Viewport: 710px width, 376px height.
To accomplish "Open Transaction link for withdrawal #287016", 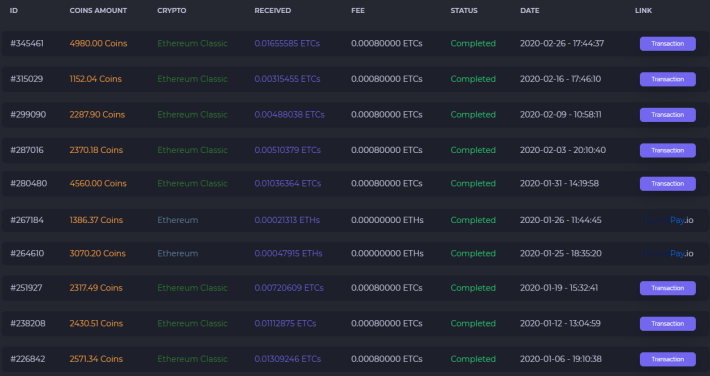I will [667, 150].
